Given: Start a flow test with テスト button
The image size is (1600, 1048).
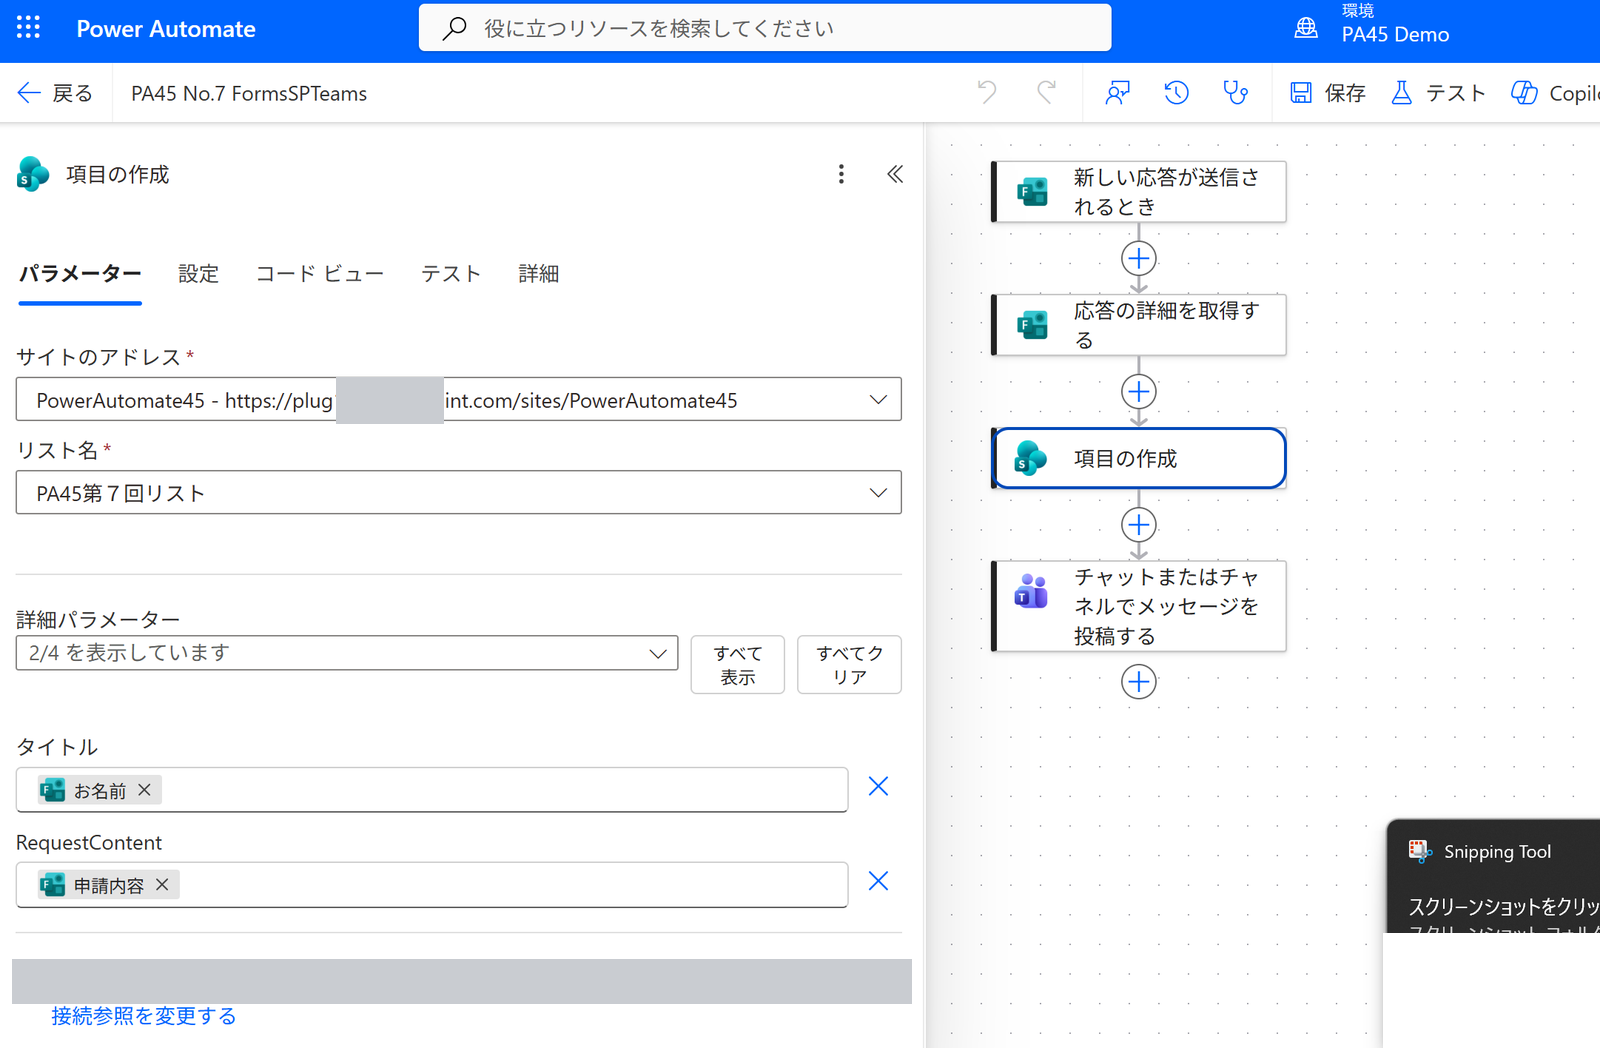Looking at the screenshot, I should 1438,93.
